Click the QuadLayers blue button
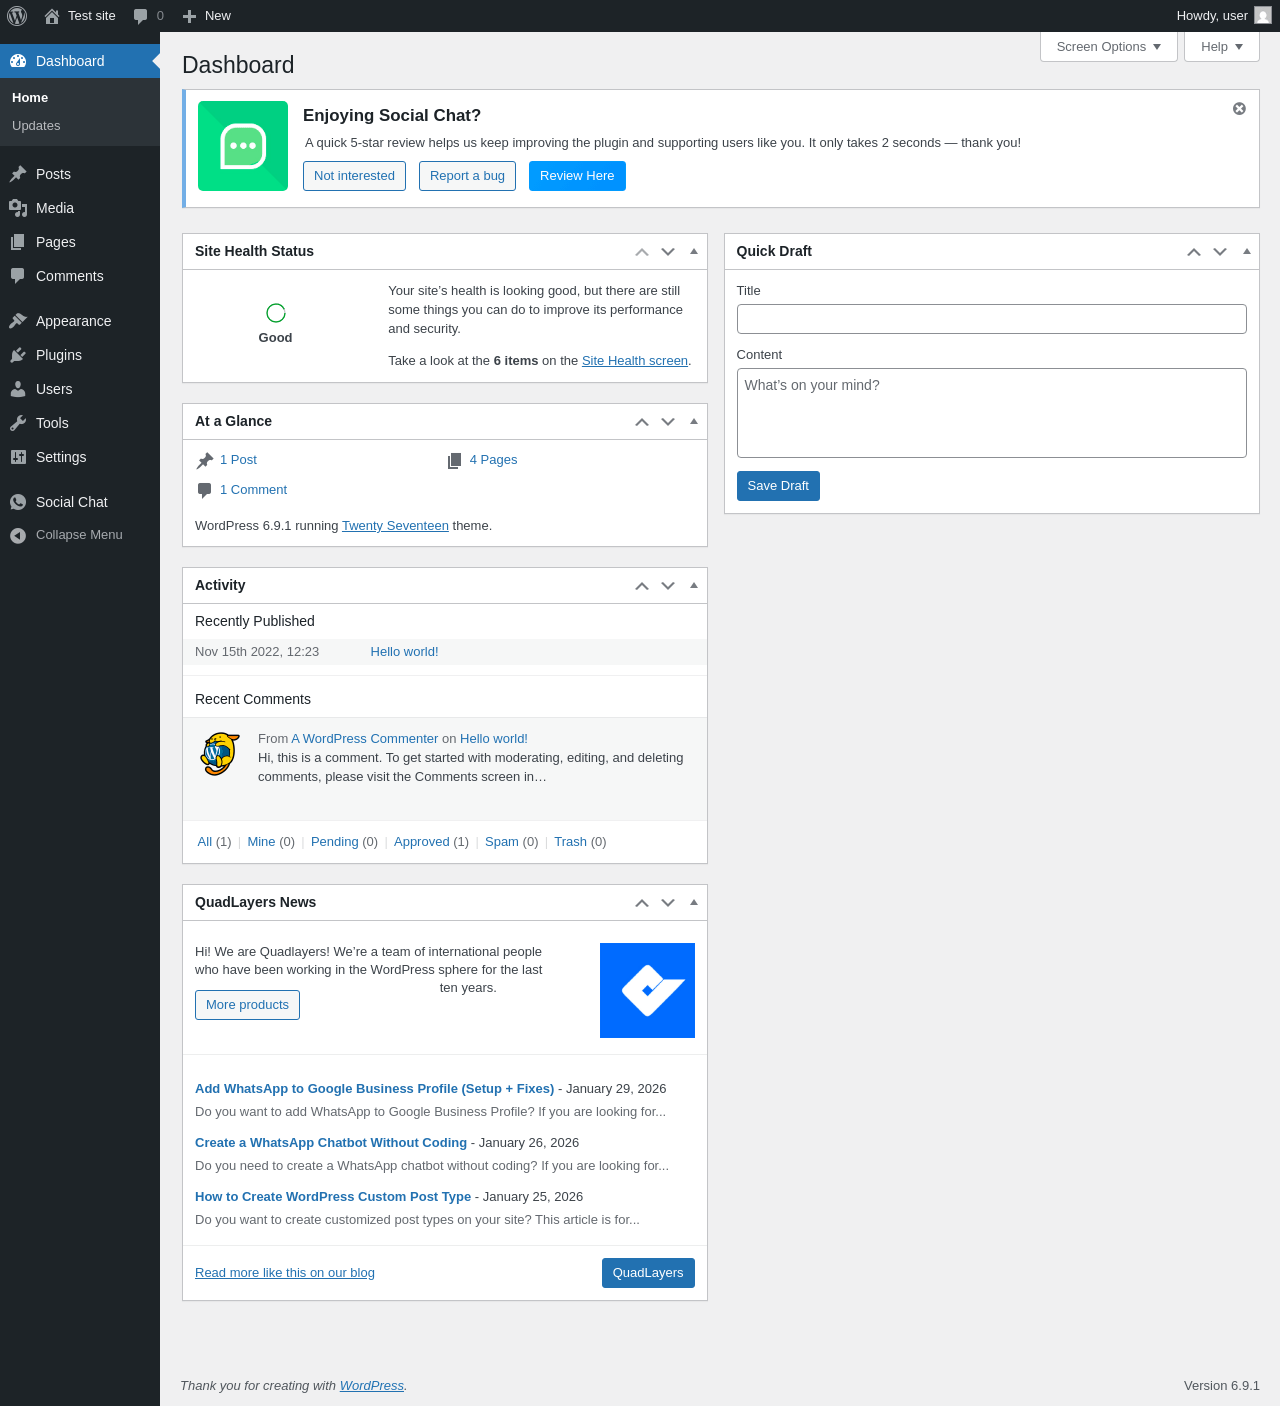Screen dimensions: 1280x1406 (x=648, y=1273)
